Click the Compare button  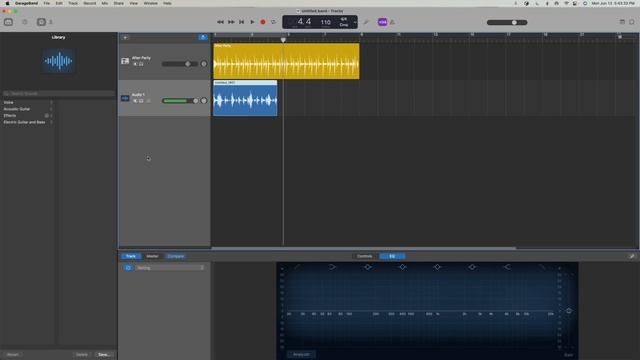(176, 256)
